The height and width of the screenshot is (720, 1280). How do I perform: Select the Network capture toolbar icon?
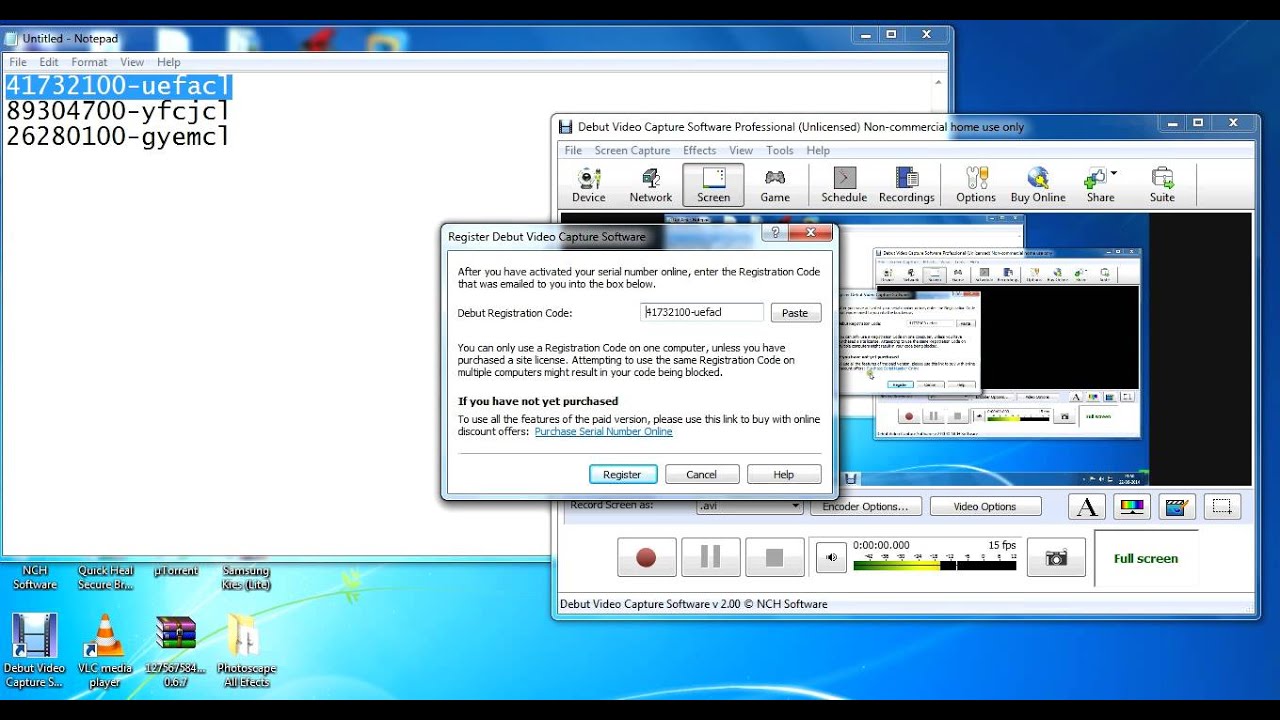[650, 185]
